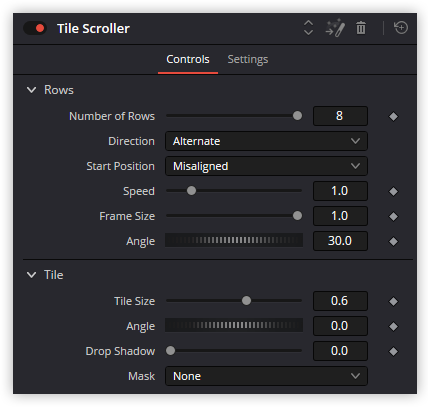Click the Number of Rows value field
Screen dimensions: 428x407
click(340, 116)
